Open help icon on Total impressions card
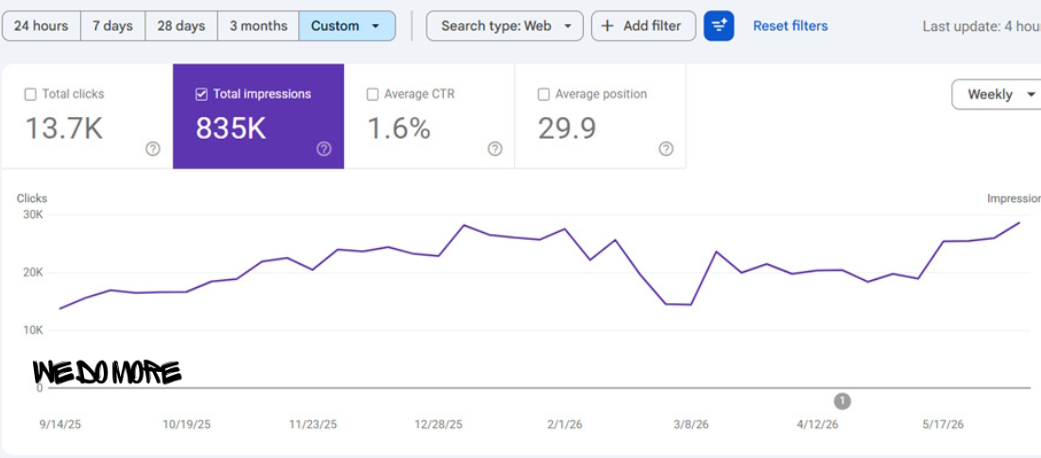The height and width of the screenshot is (458, 1041). [x=324, y=149]
